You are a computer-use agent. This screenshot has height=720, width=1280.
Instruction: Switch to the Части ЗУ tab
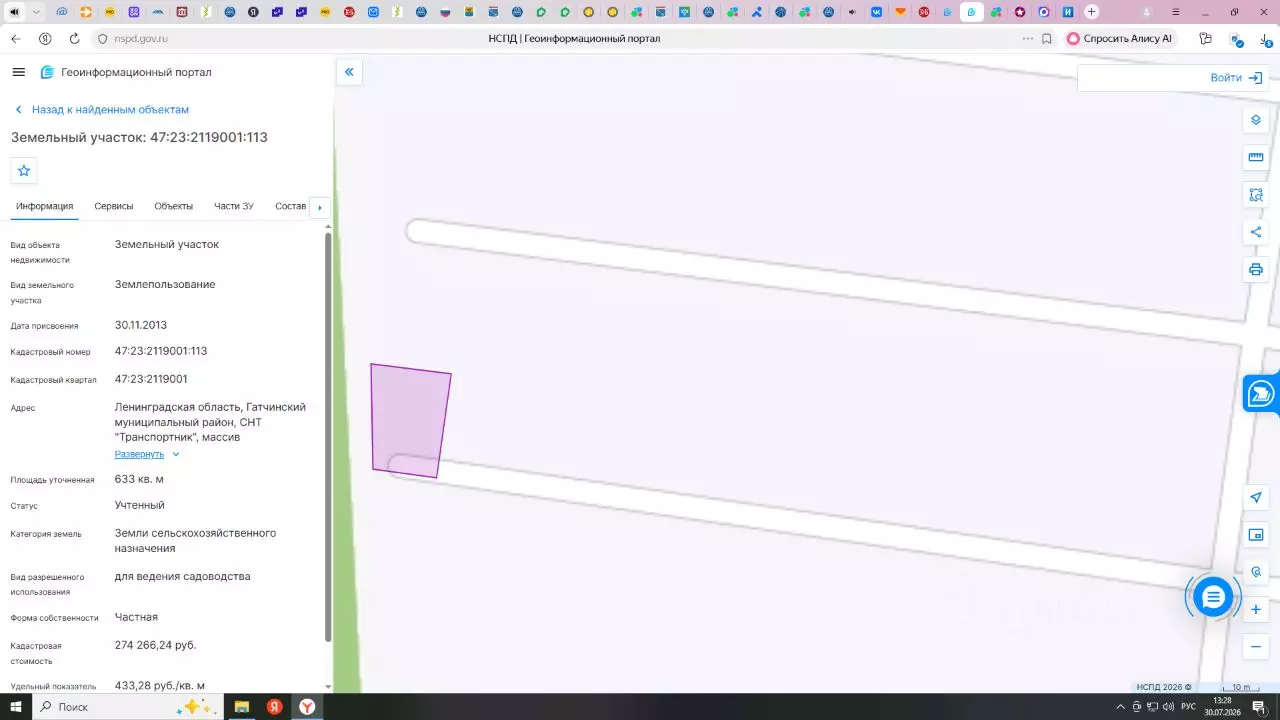[234, 206]
